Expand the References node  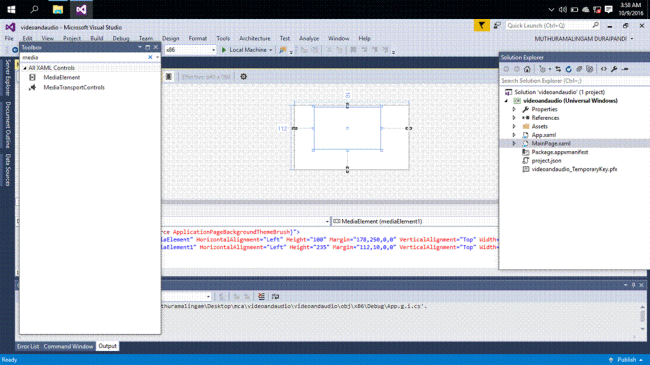514,118
